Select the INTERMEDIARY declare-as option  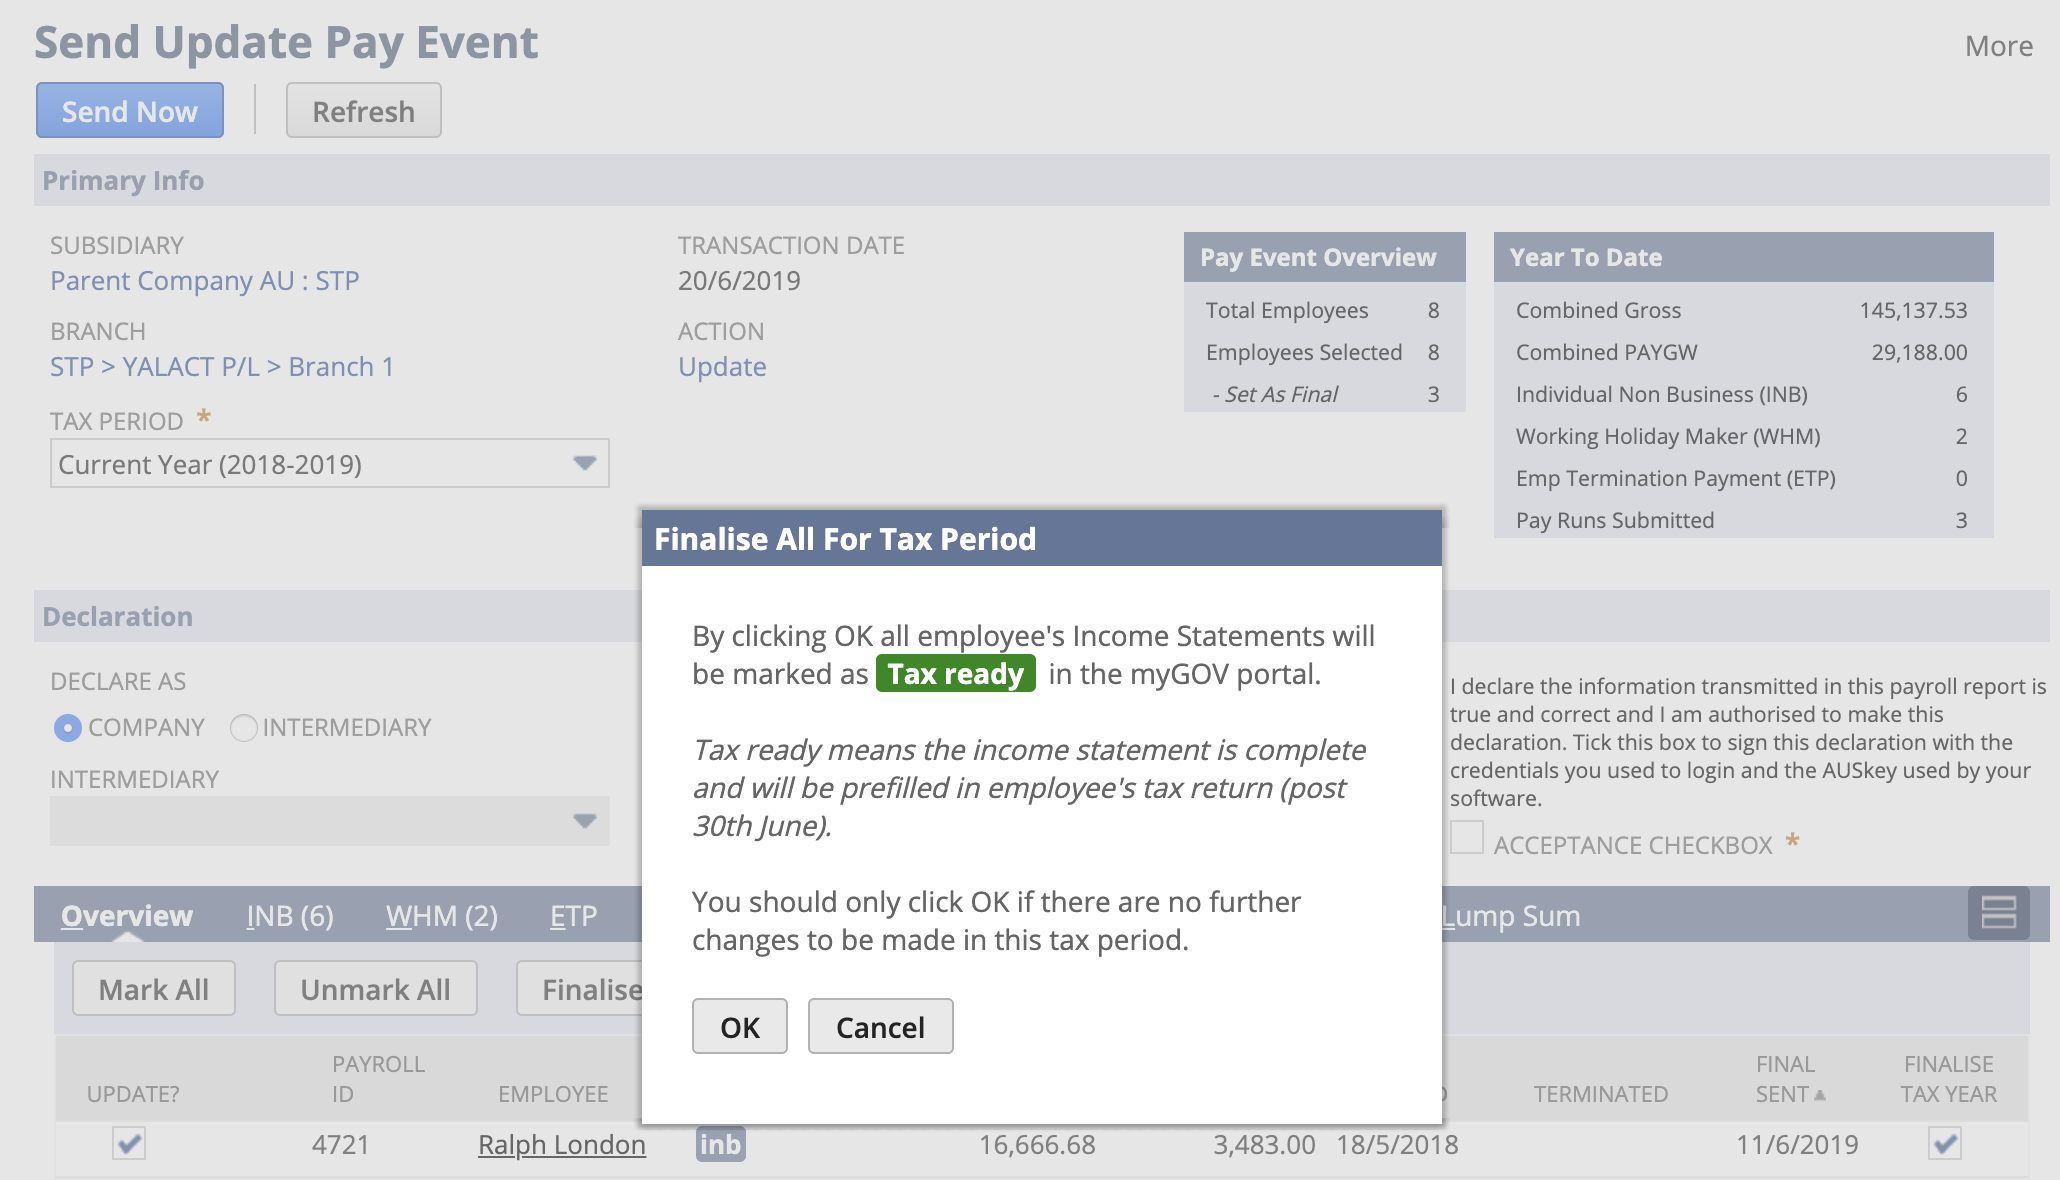(243, 728)
